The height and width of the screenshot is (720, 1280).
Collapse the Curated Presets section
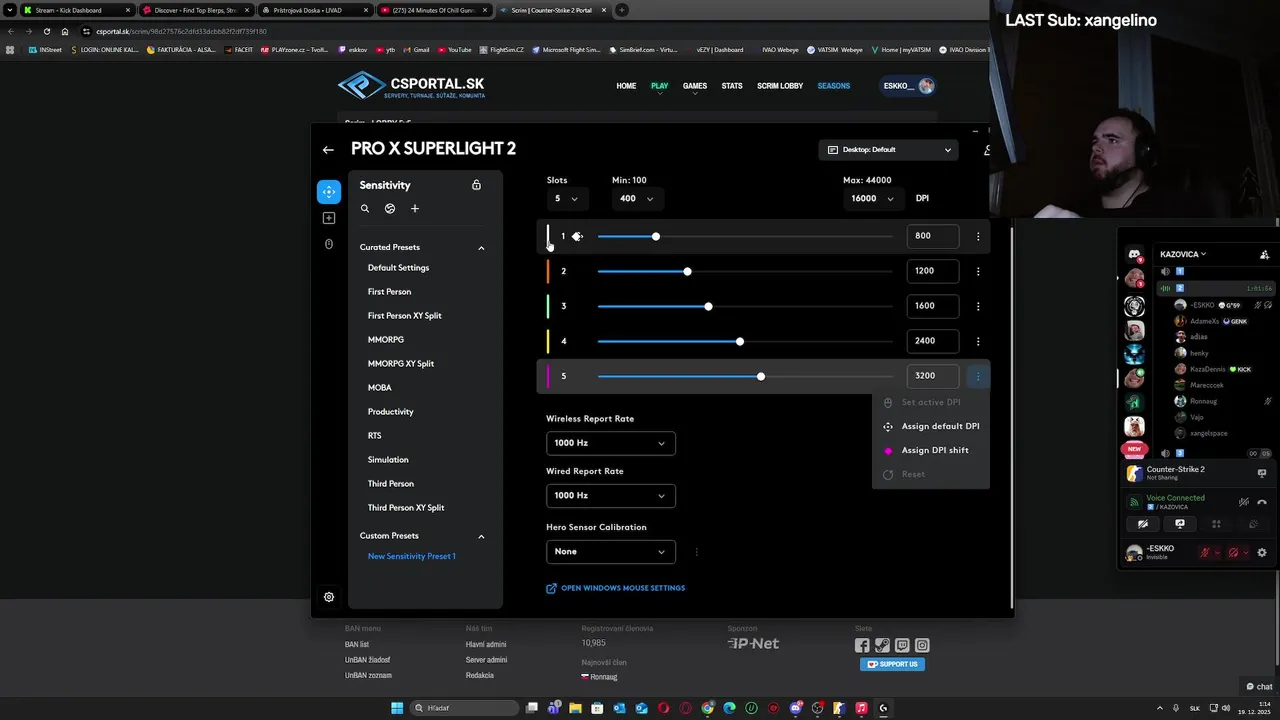[481, 248]
